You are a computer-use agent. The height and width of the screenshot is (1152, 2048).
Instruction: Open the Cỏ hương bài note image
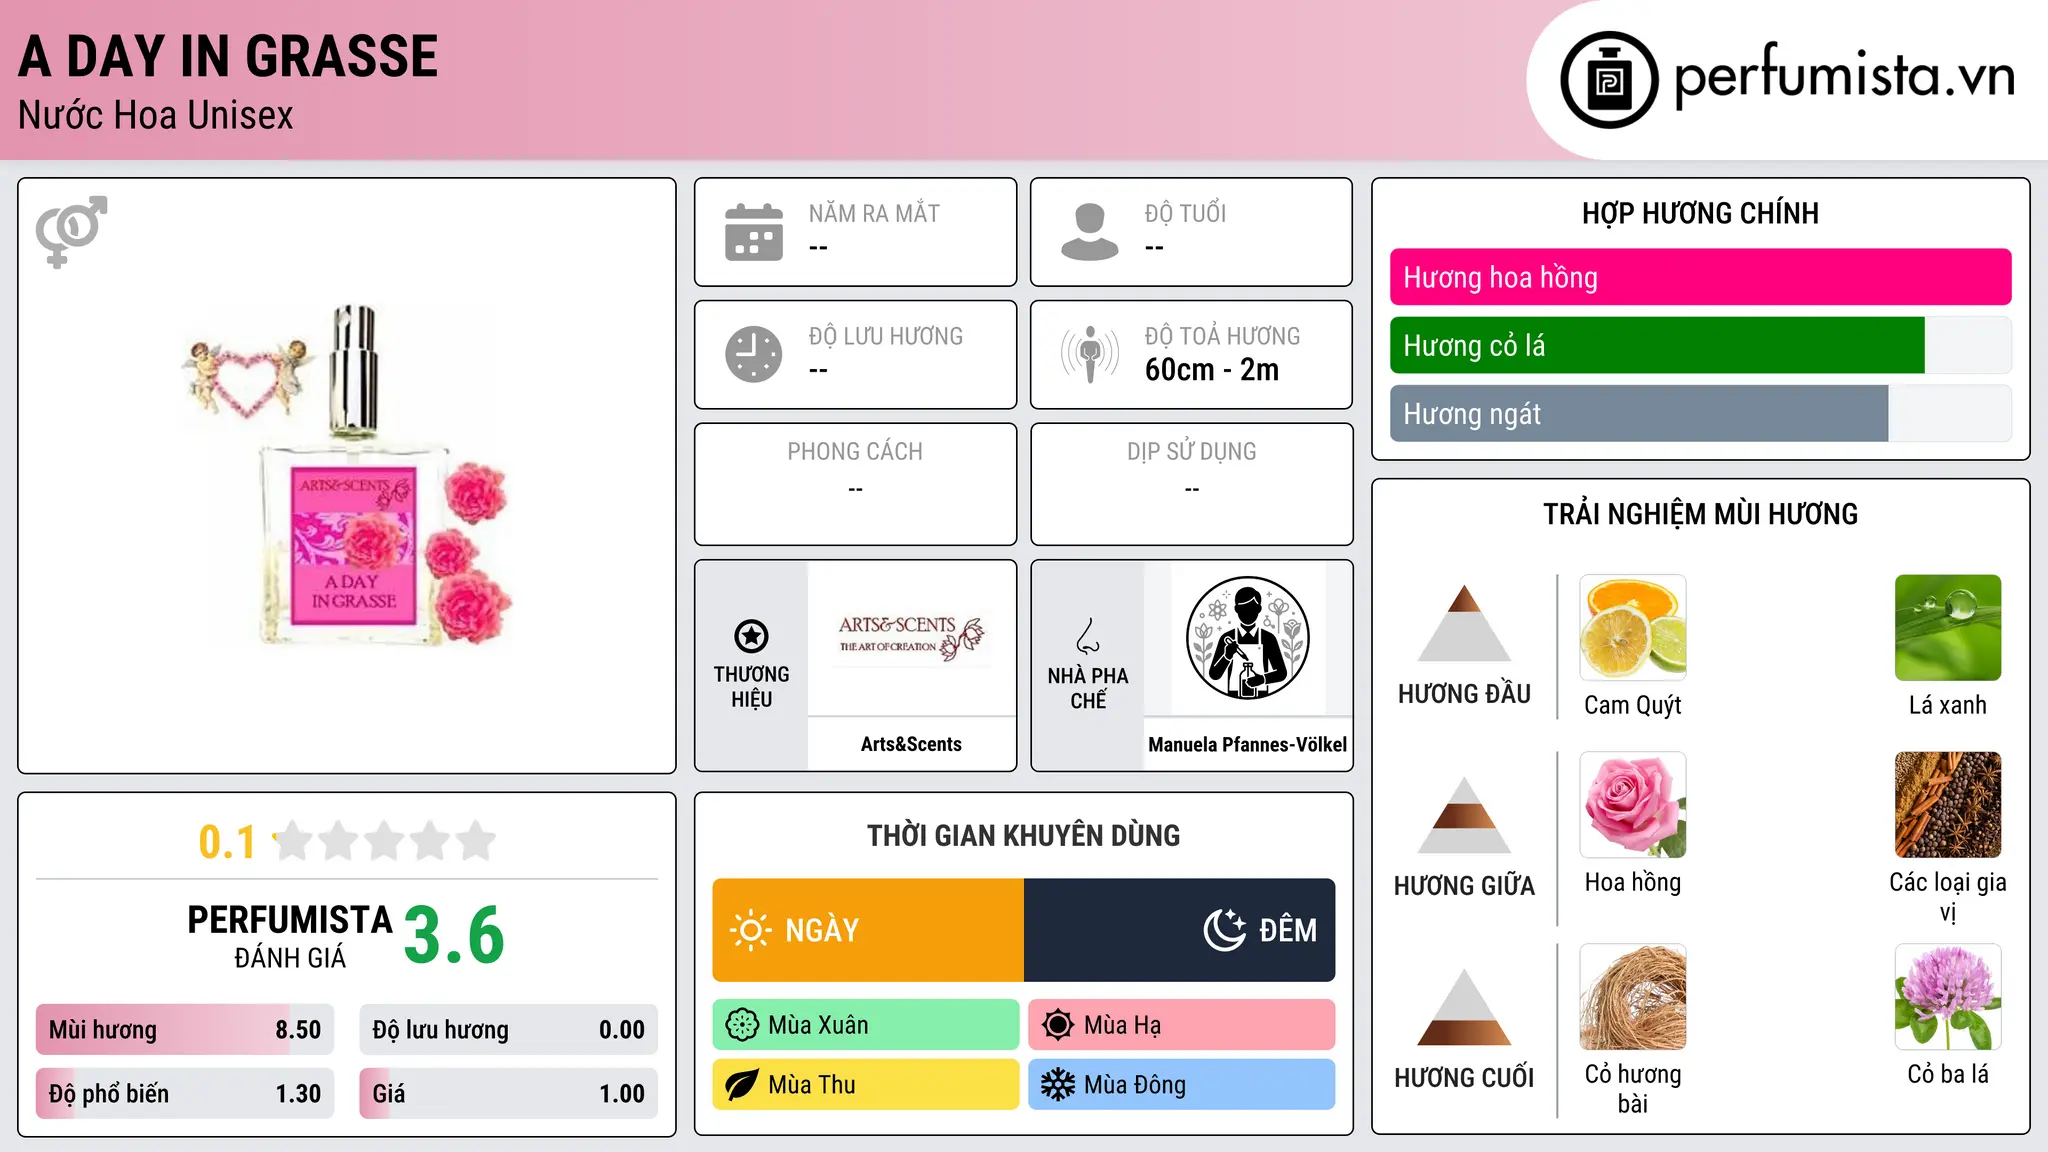click(x=1633, y=997)
